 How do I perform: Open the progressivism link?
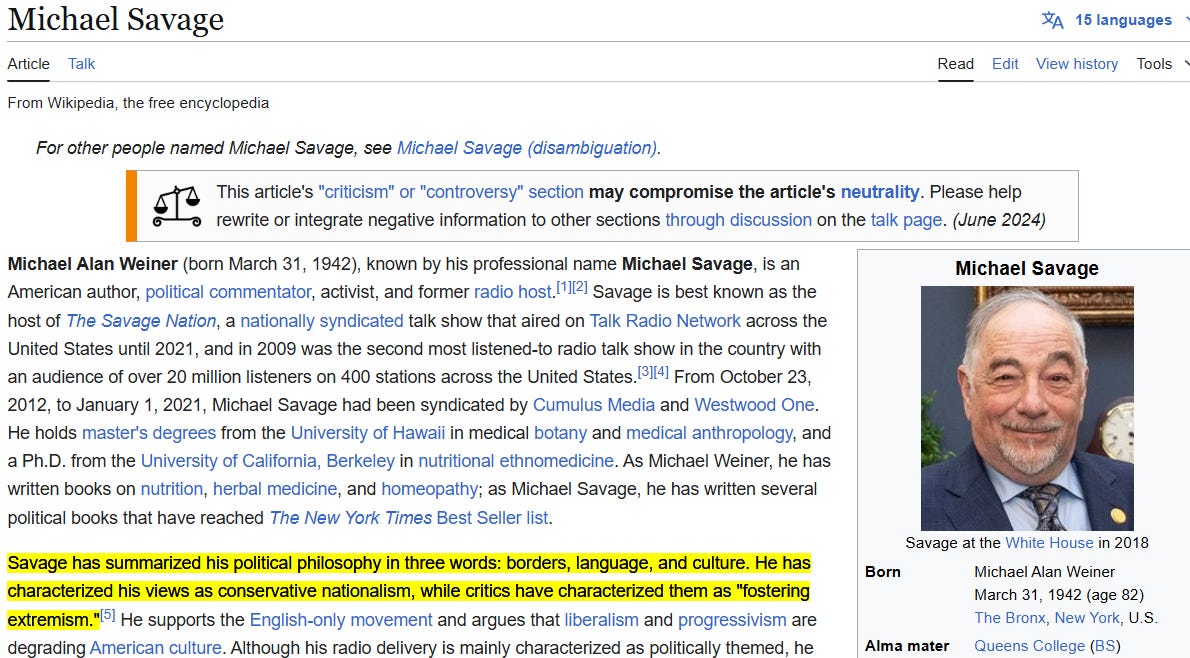coord(732,620)
